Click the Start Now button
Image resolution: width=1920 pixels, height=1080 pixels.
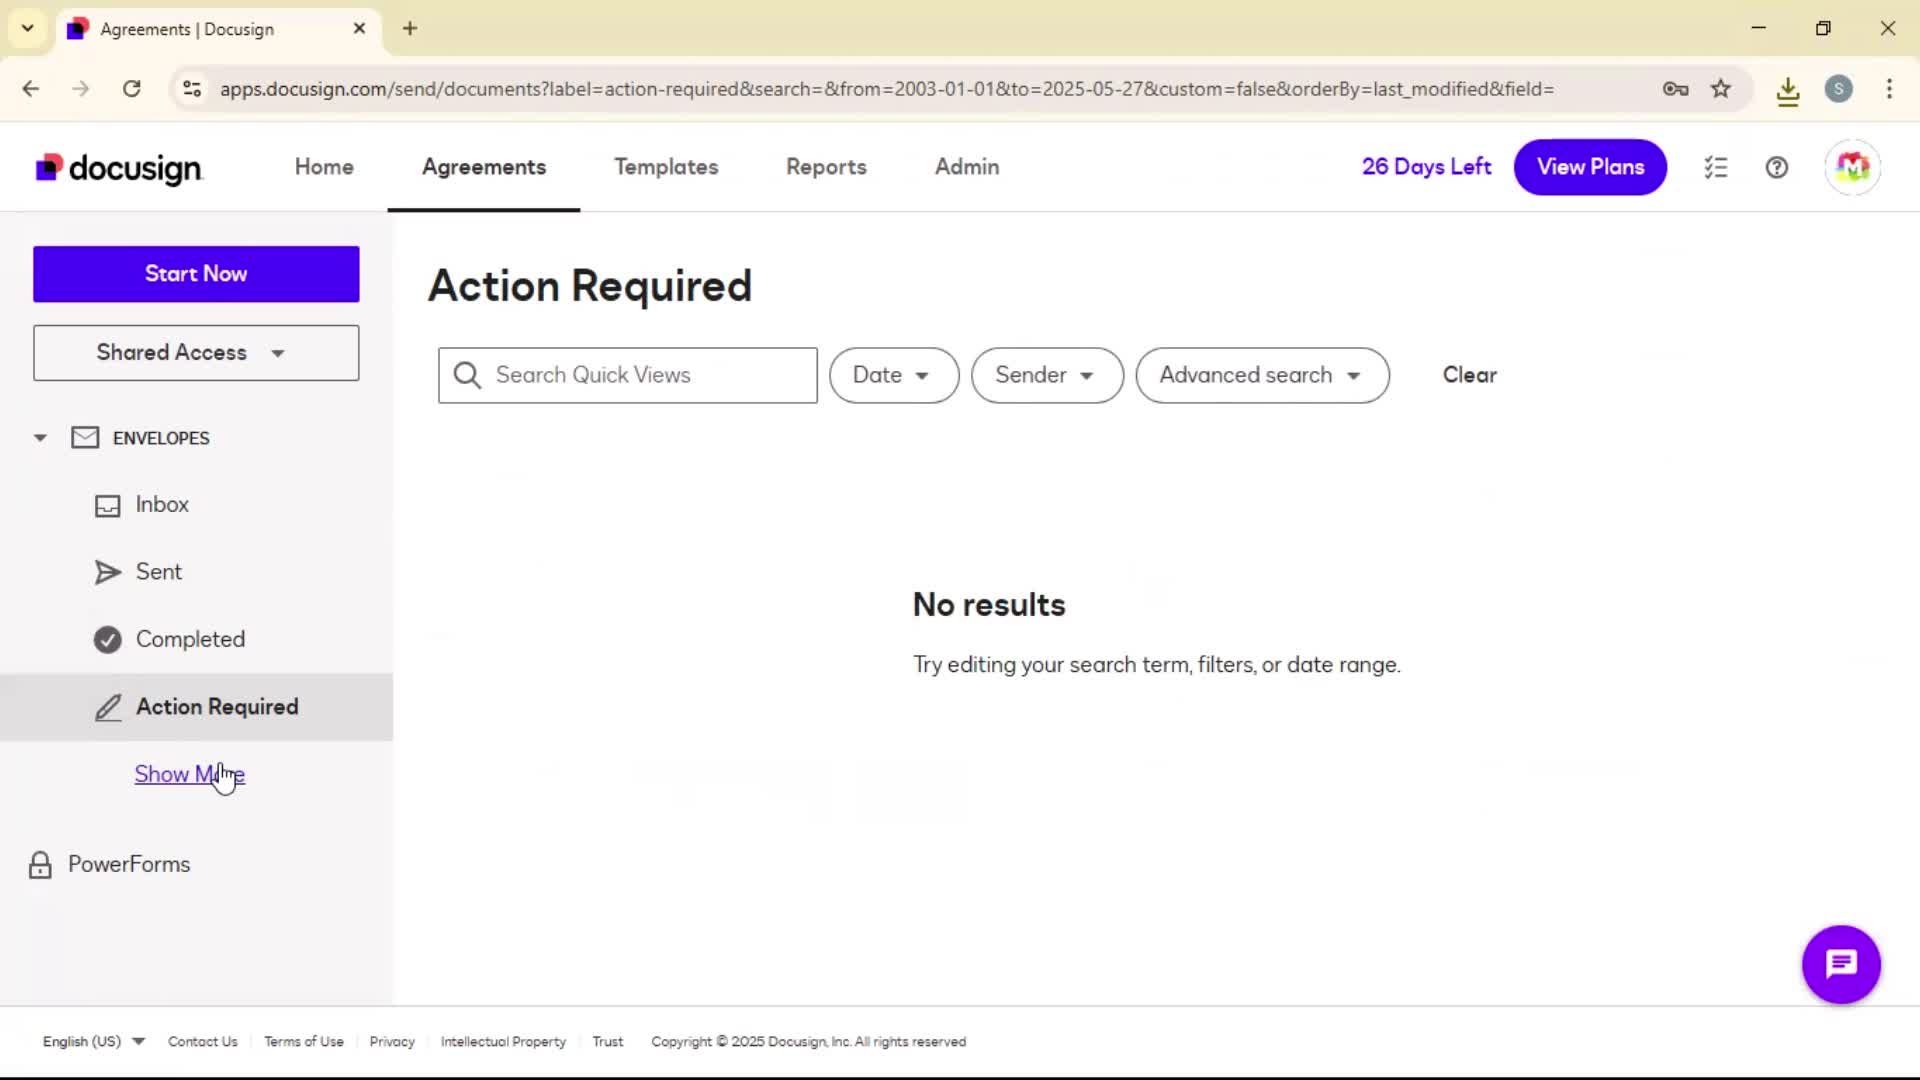click(196, 274)
